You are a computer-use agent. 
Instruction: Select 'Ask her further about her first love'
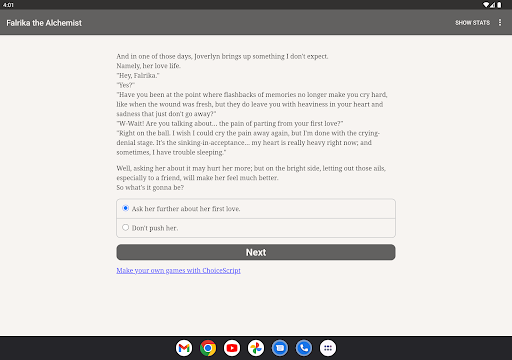[x=256, y=209]
